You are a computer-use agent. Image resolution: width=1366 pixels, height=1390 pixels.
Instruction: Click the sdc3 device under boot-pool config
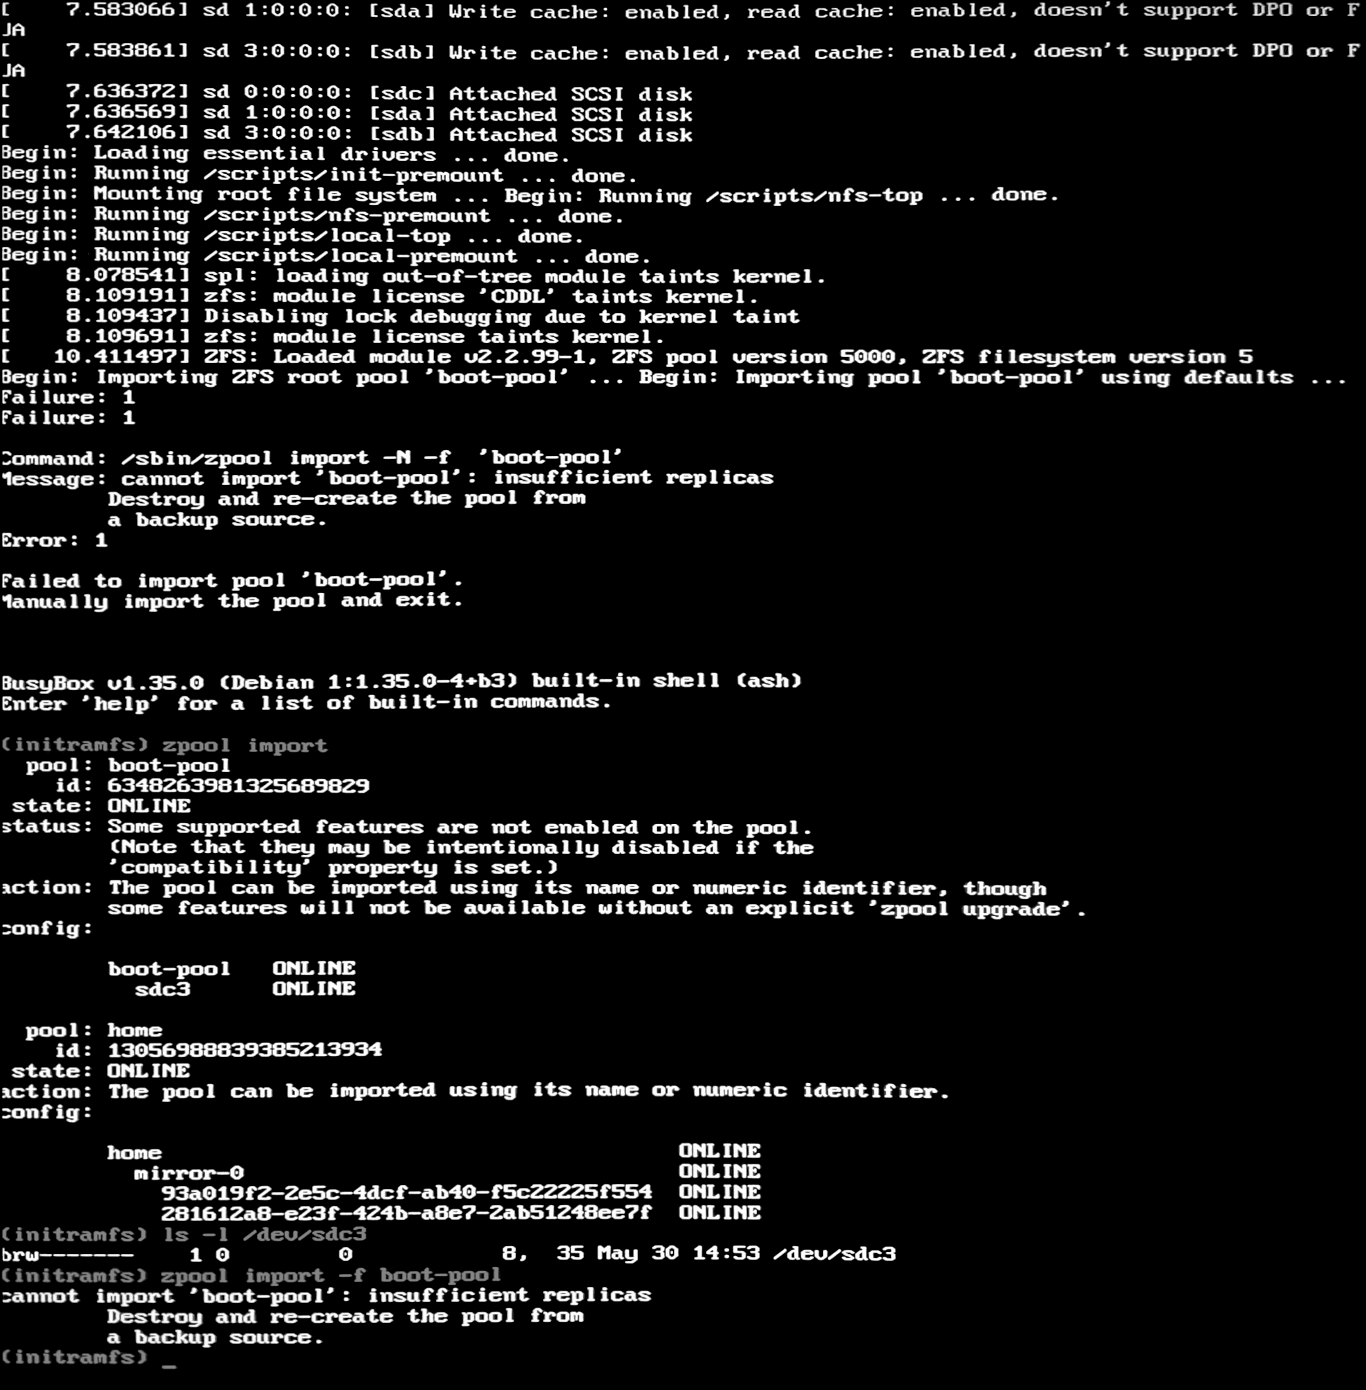click(x=162, y=989)
